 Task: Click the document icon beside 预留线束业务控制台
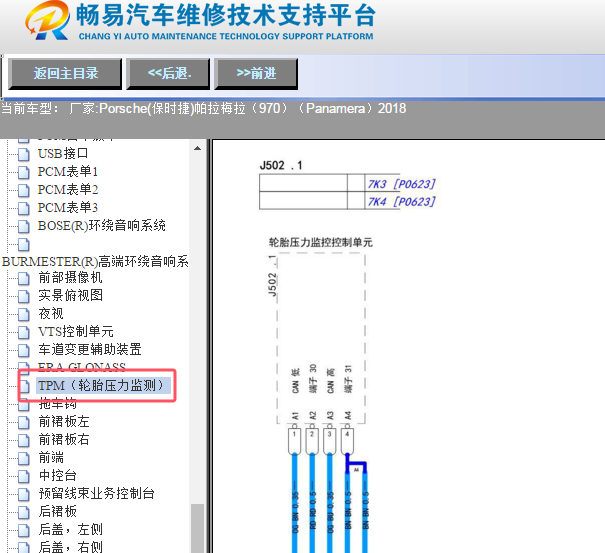tap(24, 494)
